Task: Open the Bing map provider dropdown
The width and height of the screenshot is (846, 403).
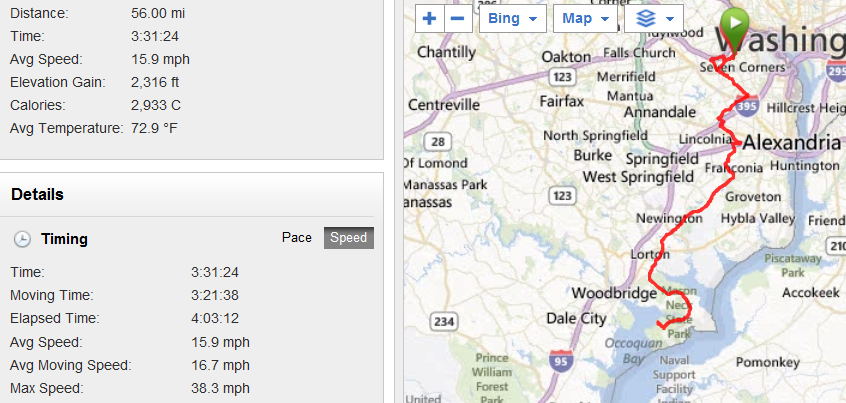Action: point(512,19)
